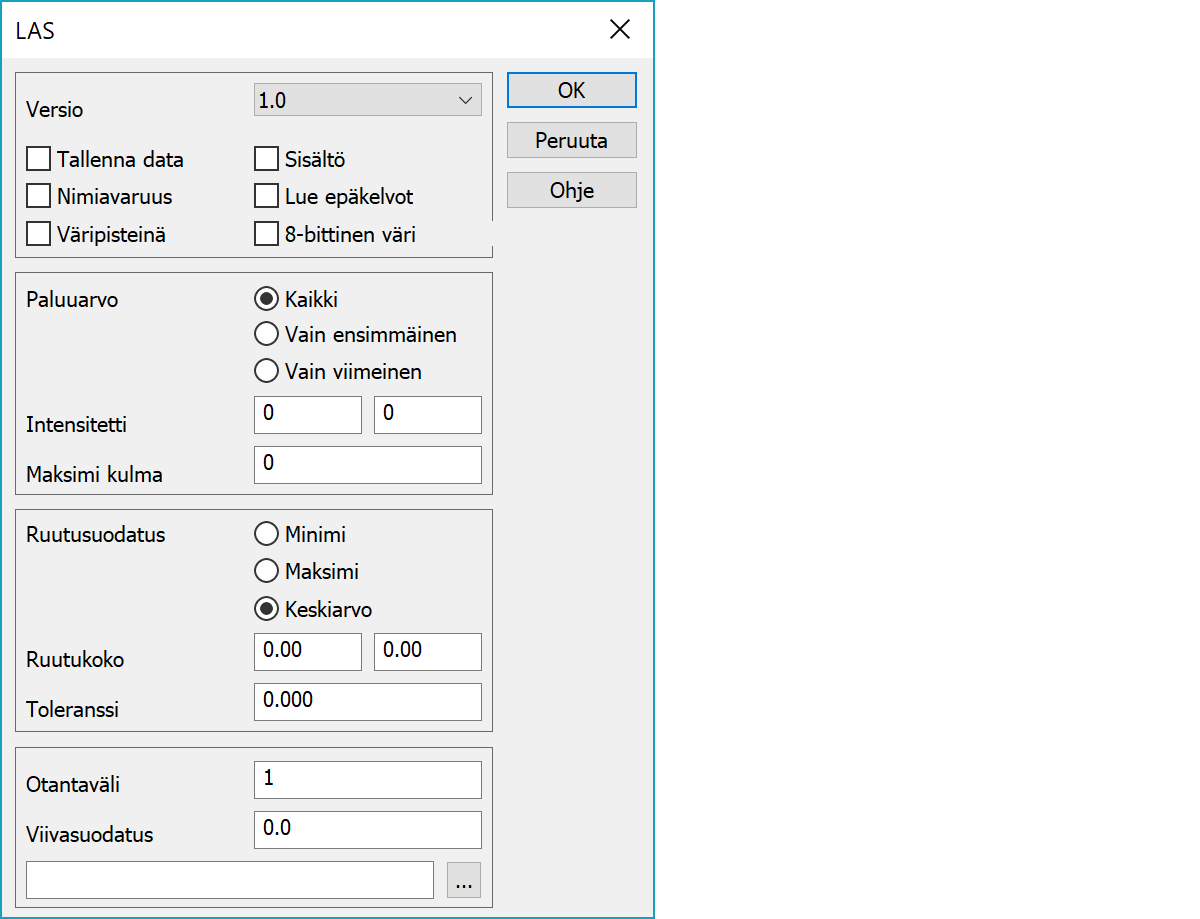Click the browse button with three dots

pos(464,880)
